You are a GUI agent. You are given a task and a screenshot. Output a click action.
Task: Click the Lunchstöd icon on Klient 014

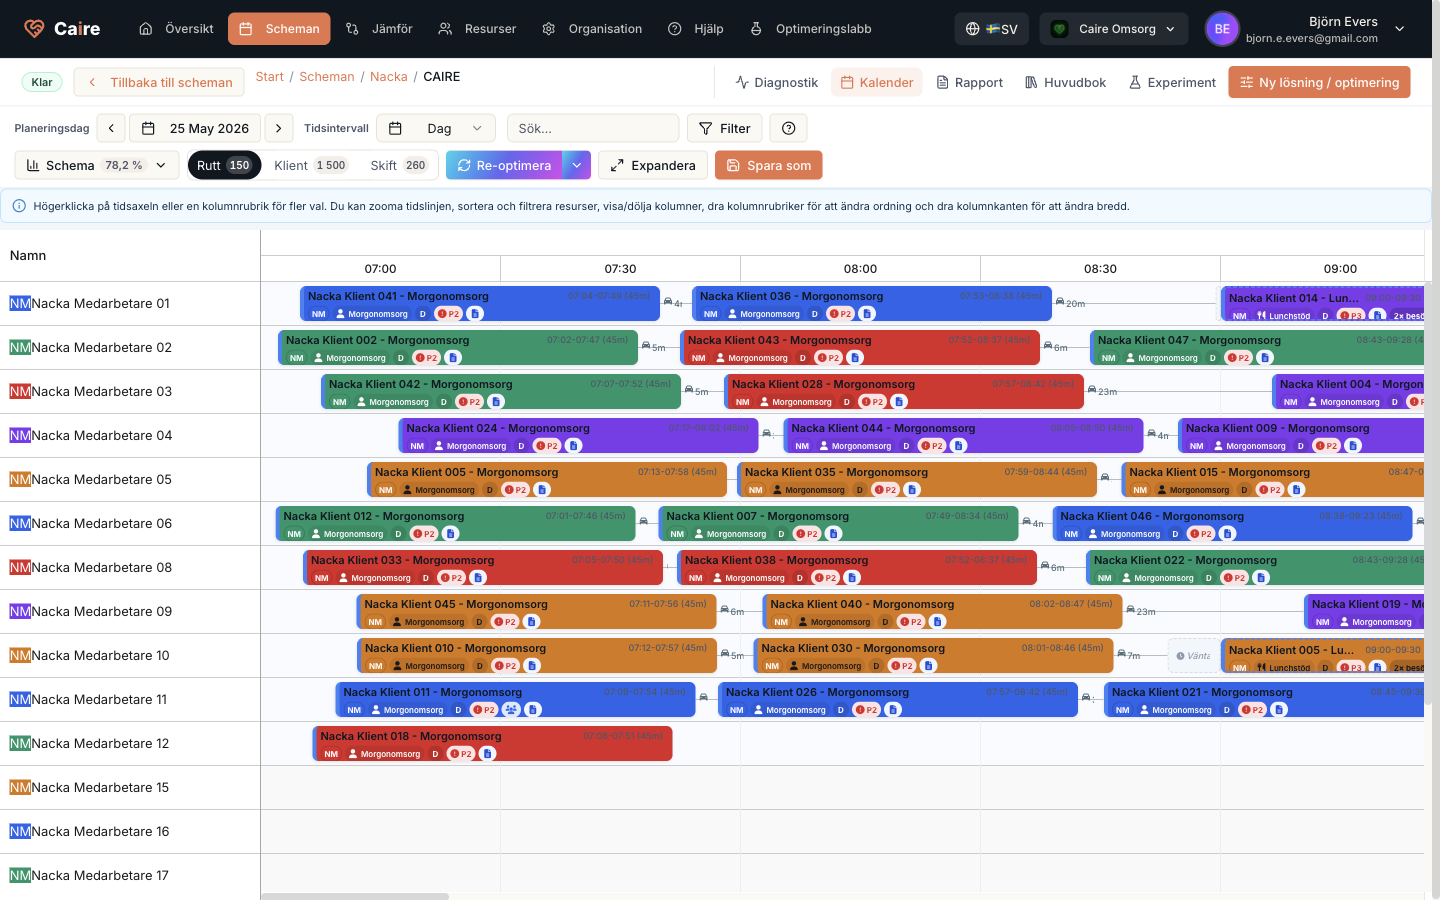[x=1262, y=316]
